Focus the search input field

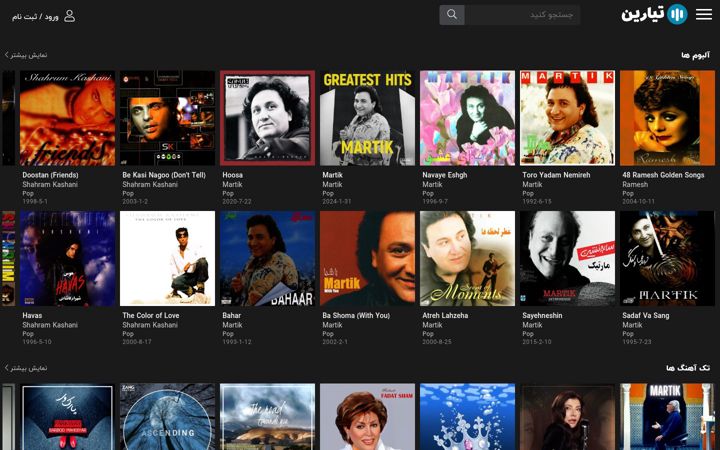pos(522,15)
